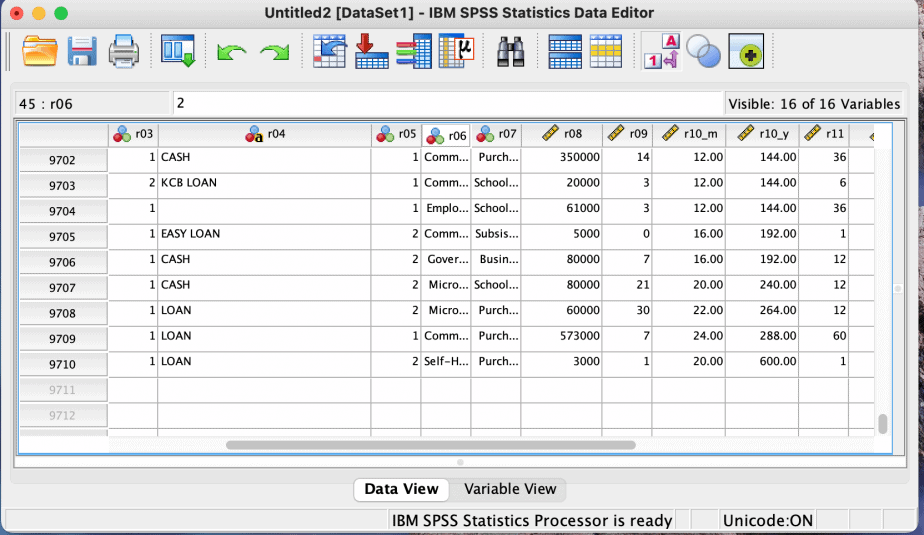Redo action green arrow
Viewport: 924px width, 535px height.
coord(275,52)
